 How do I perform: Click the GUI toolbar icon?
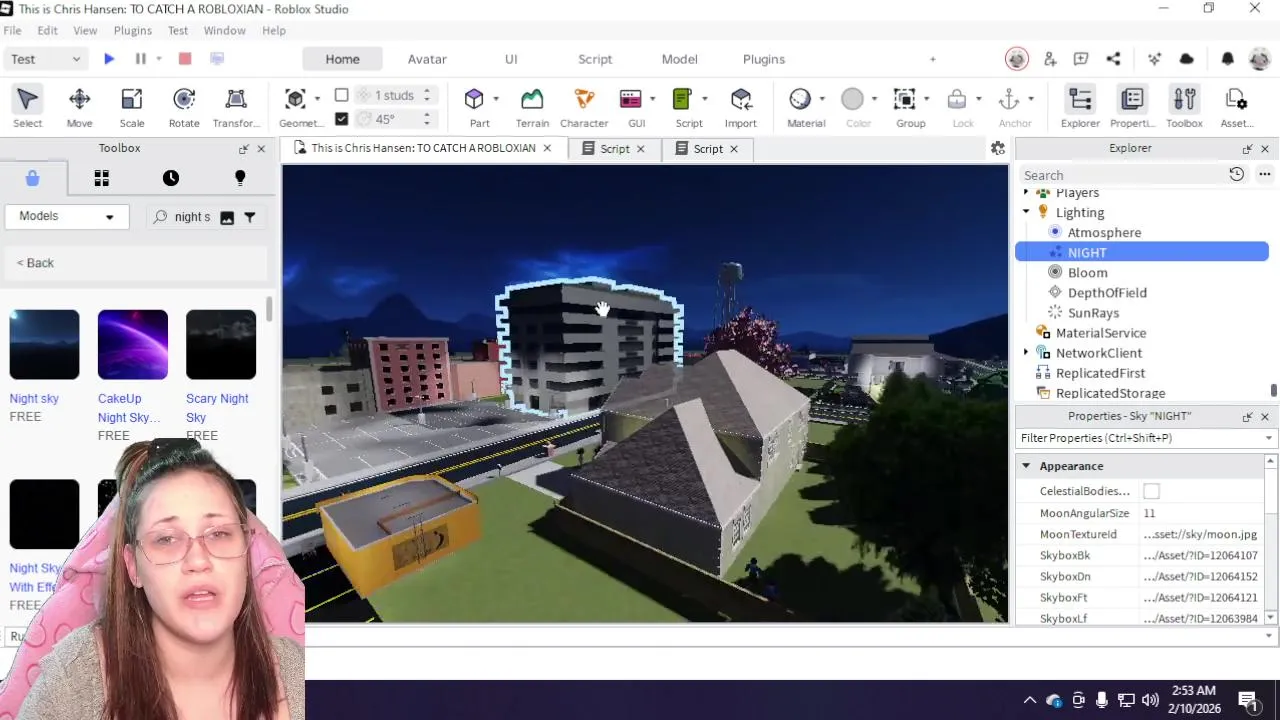(x=630, y=99)
